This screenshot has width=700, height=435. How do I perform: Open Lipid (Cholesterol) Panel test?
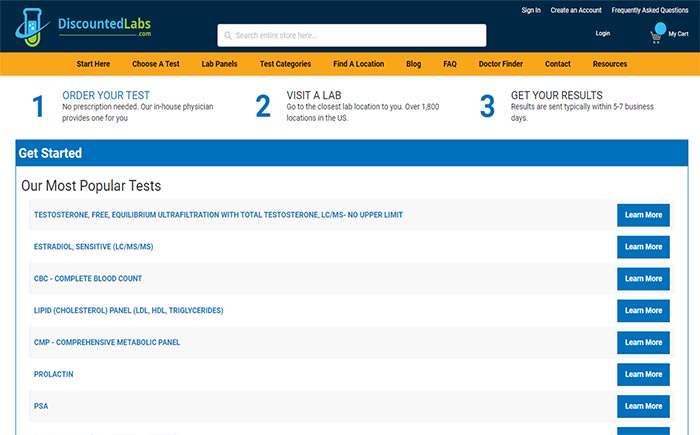(129, 310)
